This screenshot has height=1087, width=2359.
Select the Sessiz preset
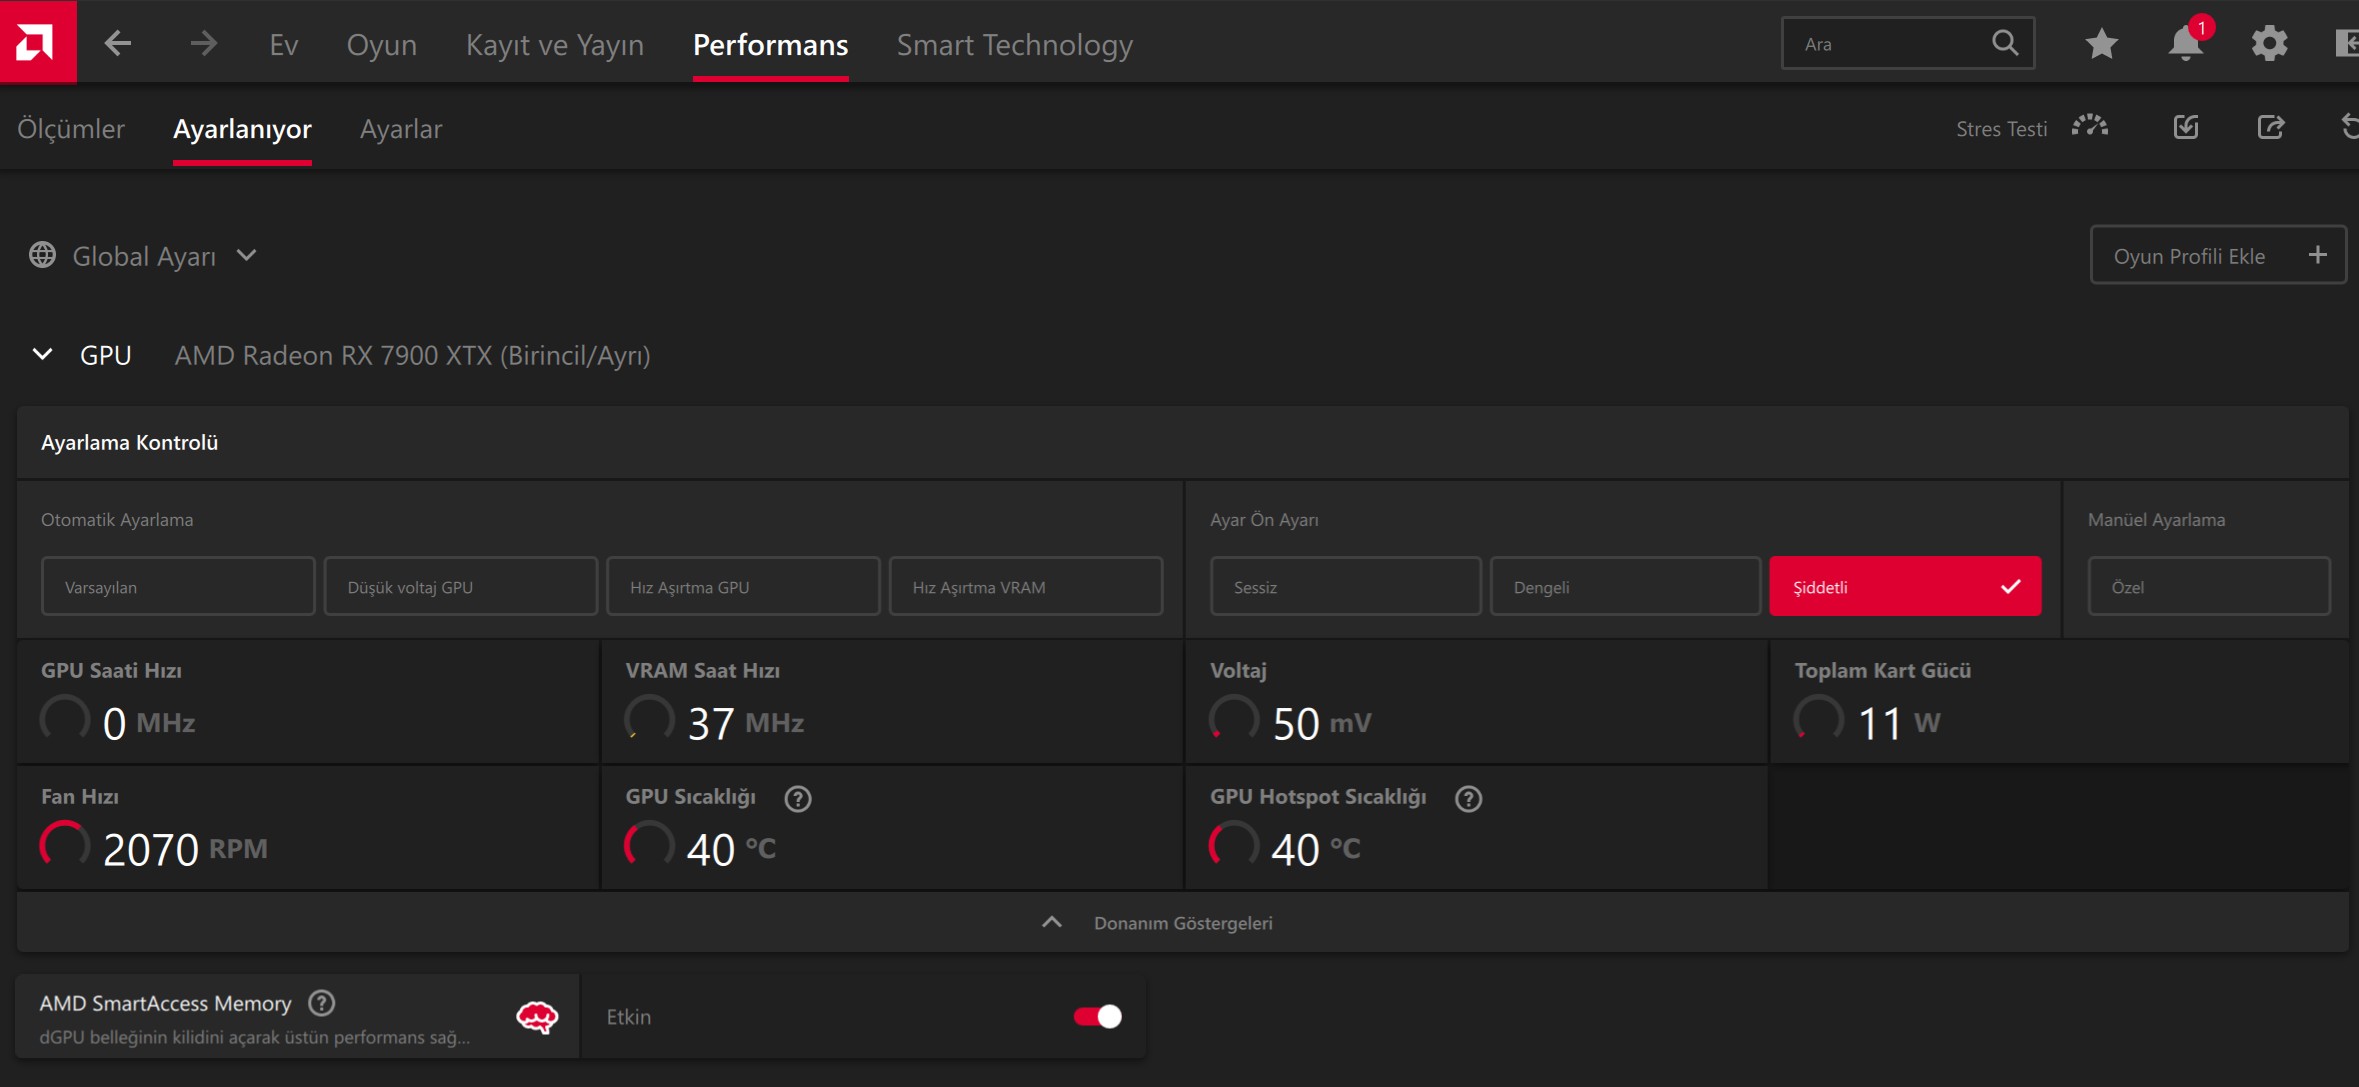[x=1345, y=586]
